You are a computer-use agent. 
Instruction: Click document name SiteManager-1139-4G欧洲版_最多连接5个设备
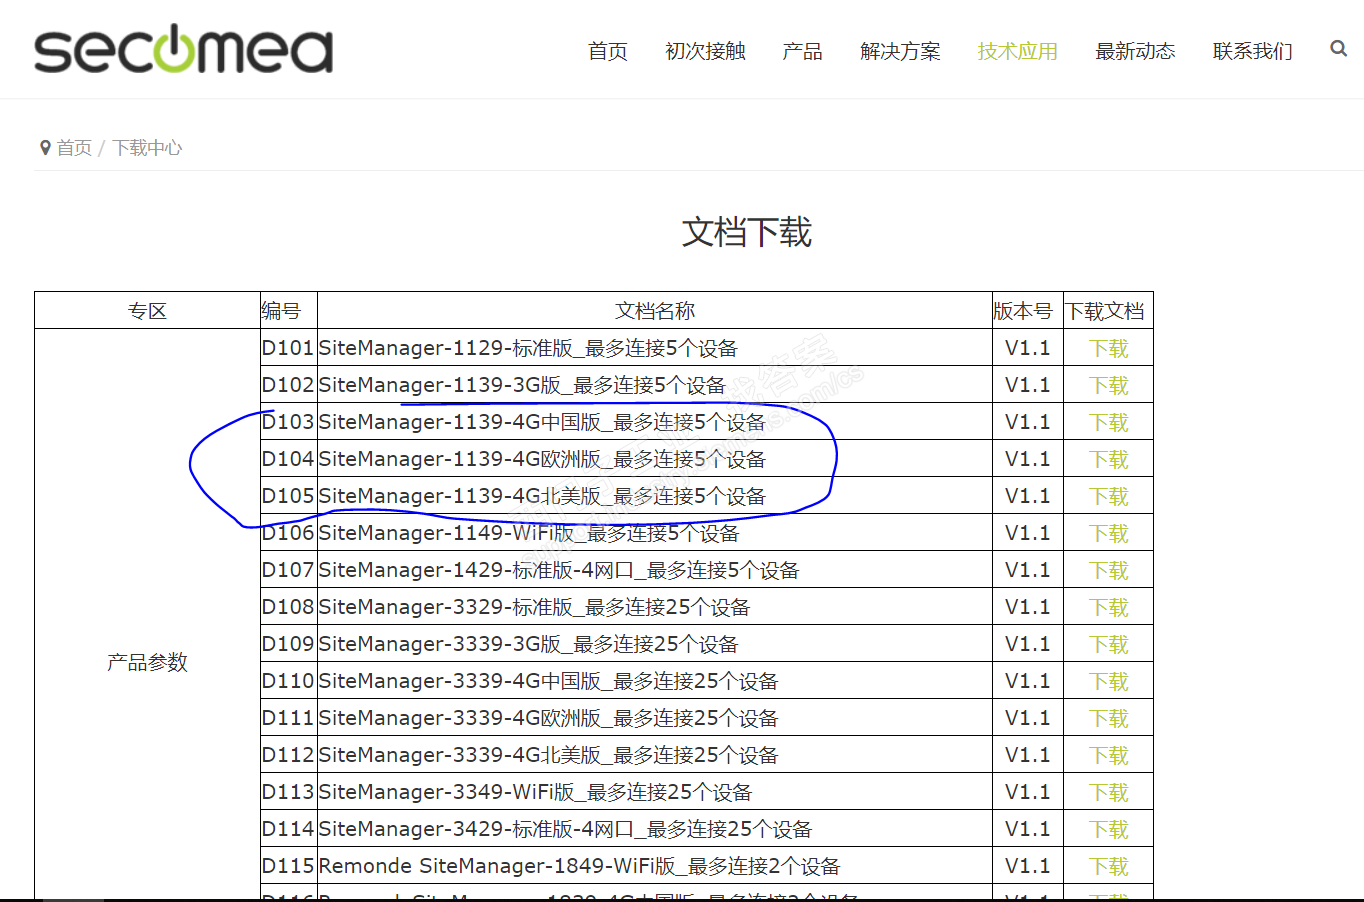pyautogui.click(x=542, y=459)
